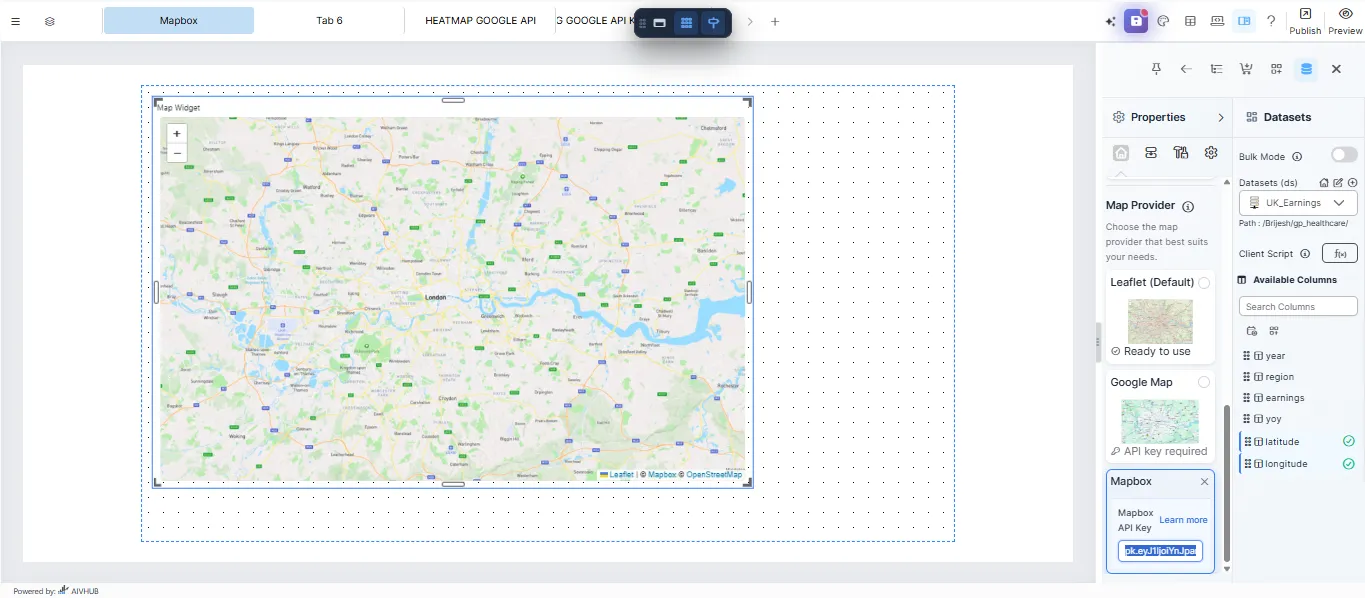Switch to the HEATMAP GOOGLE API tab
This screenshot has width=1365, height=598.
(x=480, y=20)
